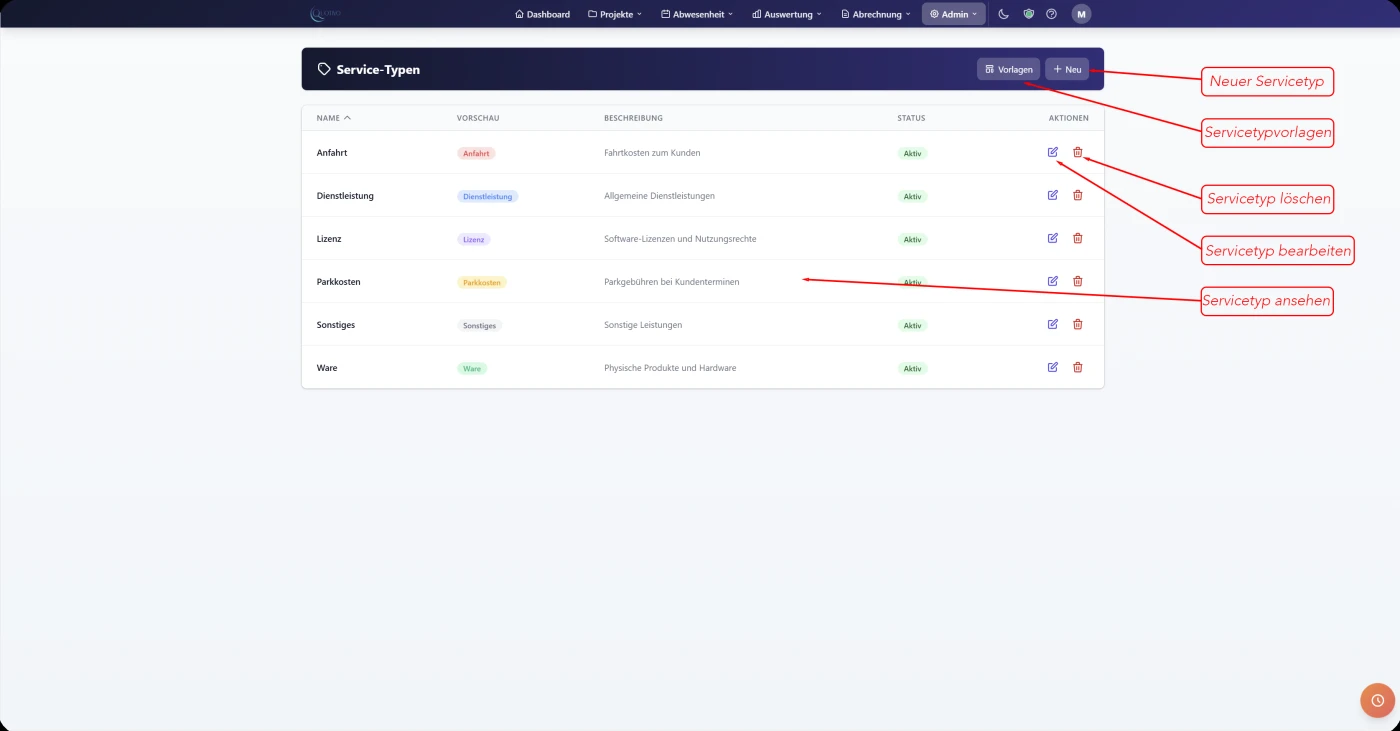The height and width of the screenshot is (731, 1400).
Task: Edit the Anfahrt service type
Action: (1052, 152)
